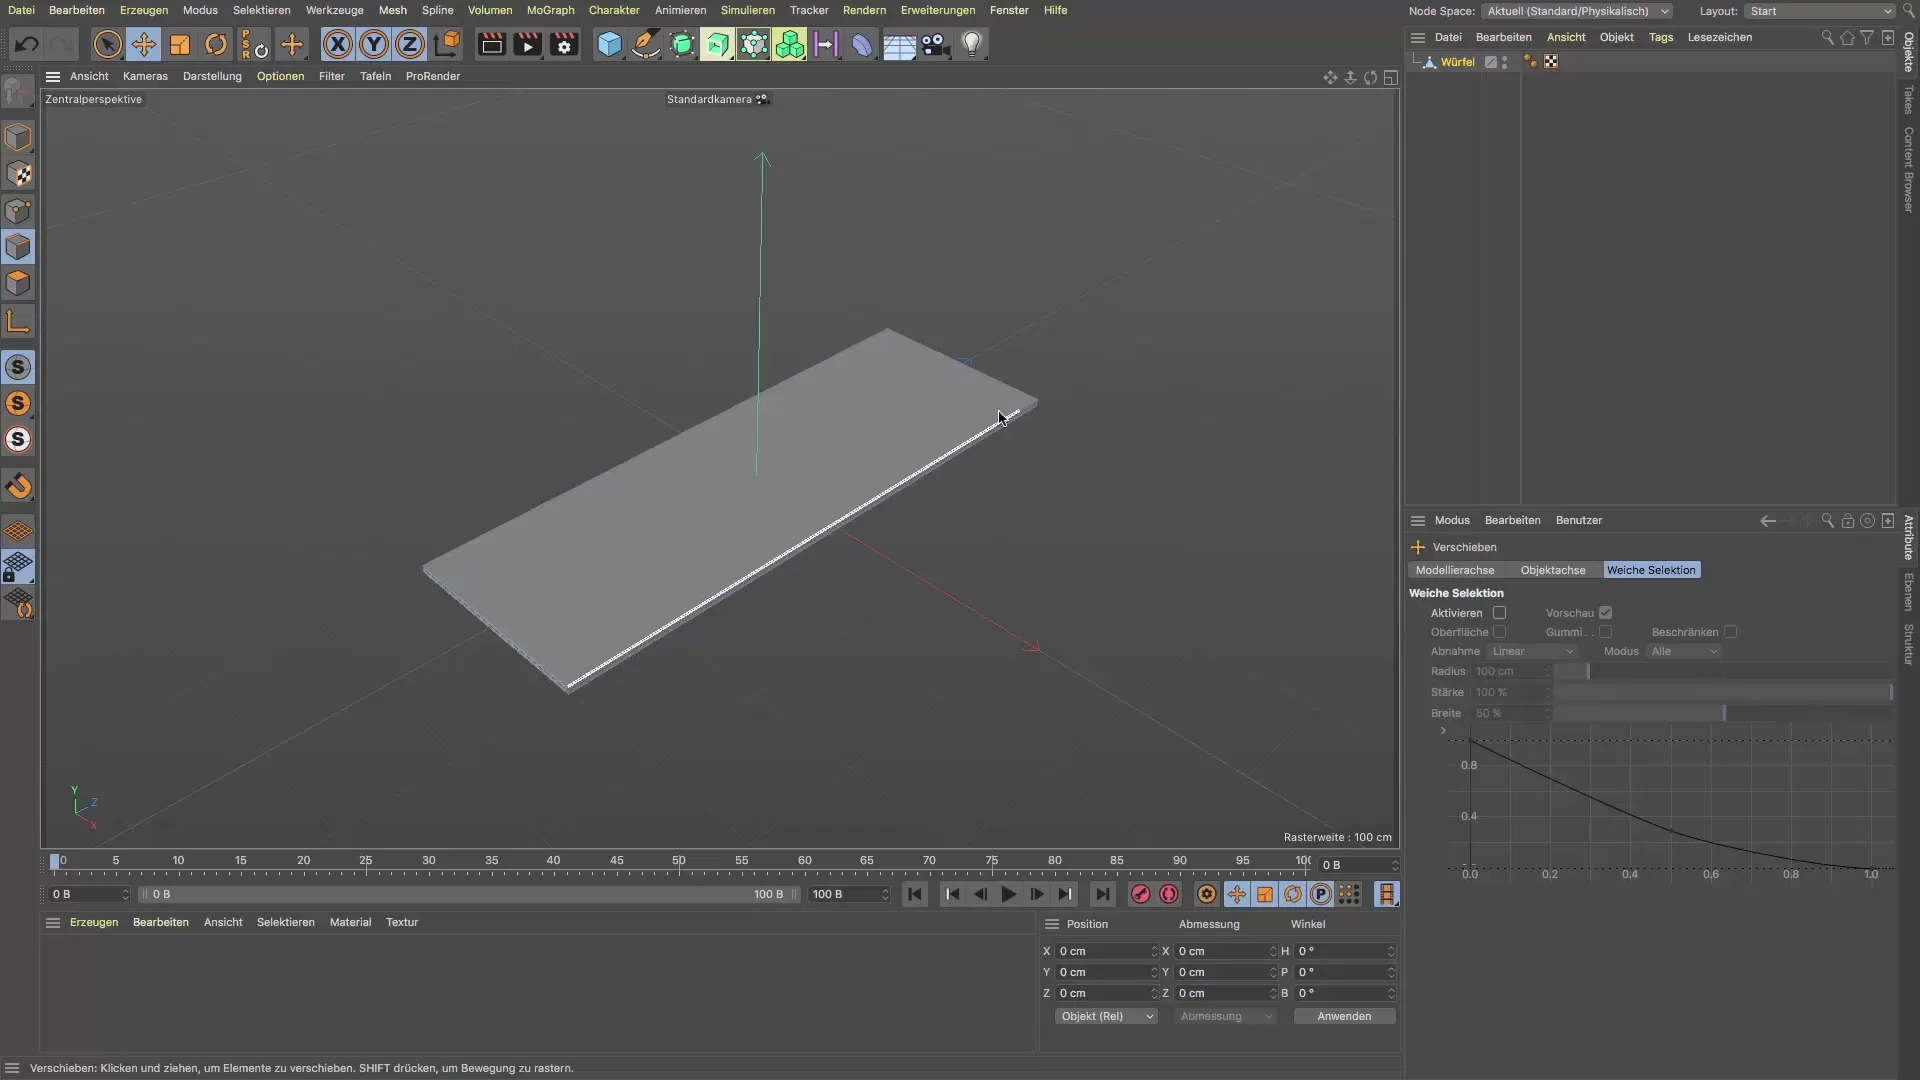The width and height of the screenshot is (1920, 1080).
Task: Click the Undo arrow icon
Action: [x=27, y=44]
